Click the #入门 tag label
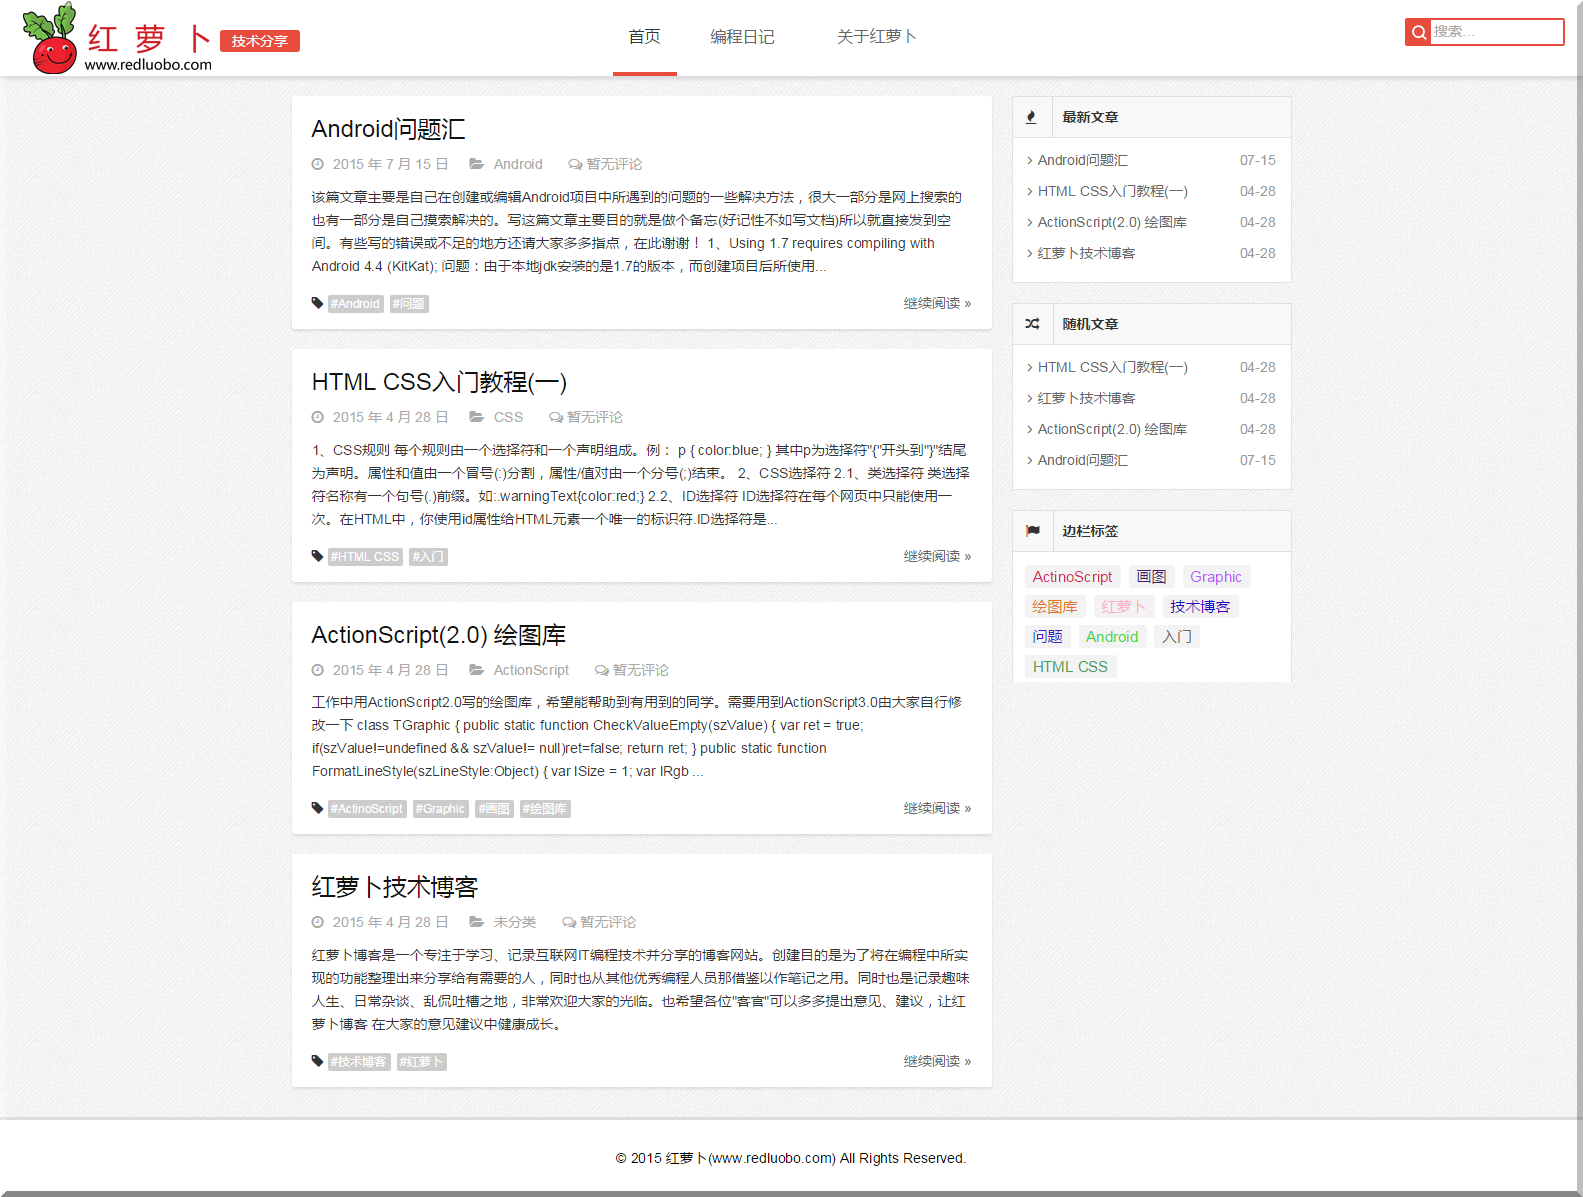Image resolution: width=1583 pixels, height=1197 pixels. 428,557
